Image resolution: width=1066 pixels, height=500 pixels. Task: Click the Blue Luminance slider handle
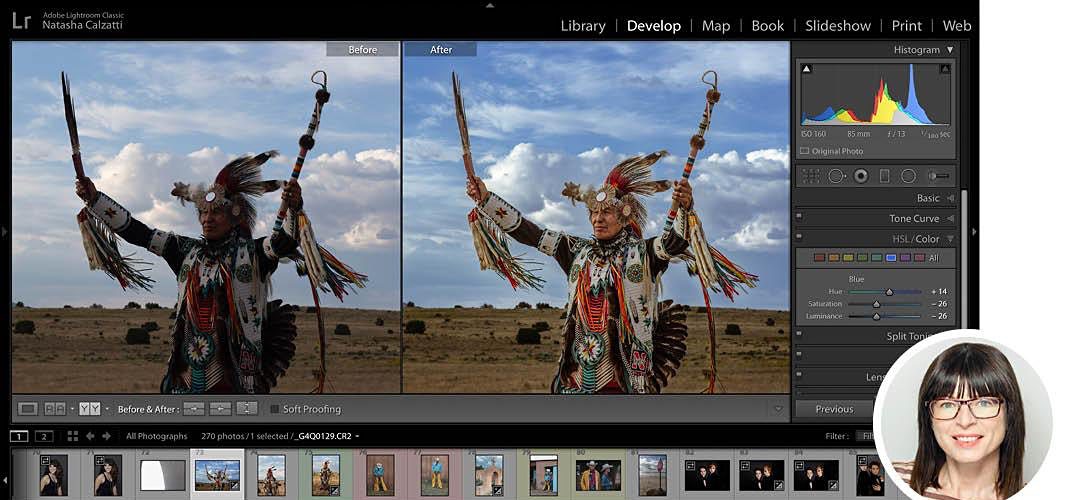point(876,316)
